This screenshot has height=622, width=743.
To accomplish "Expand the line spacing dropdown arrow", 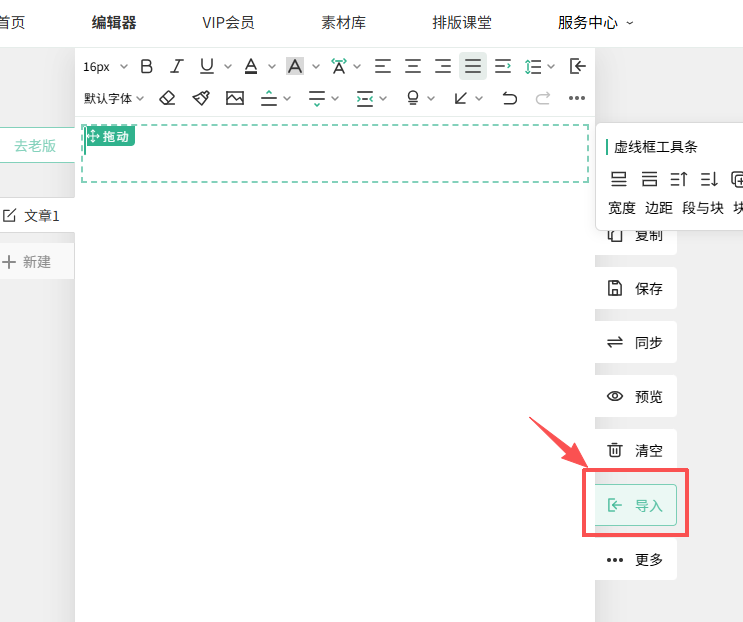I will (551, 67).
